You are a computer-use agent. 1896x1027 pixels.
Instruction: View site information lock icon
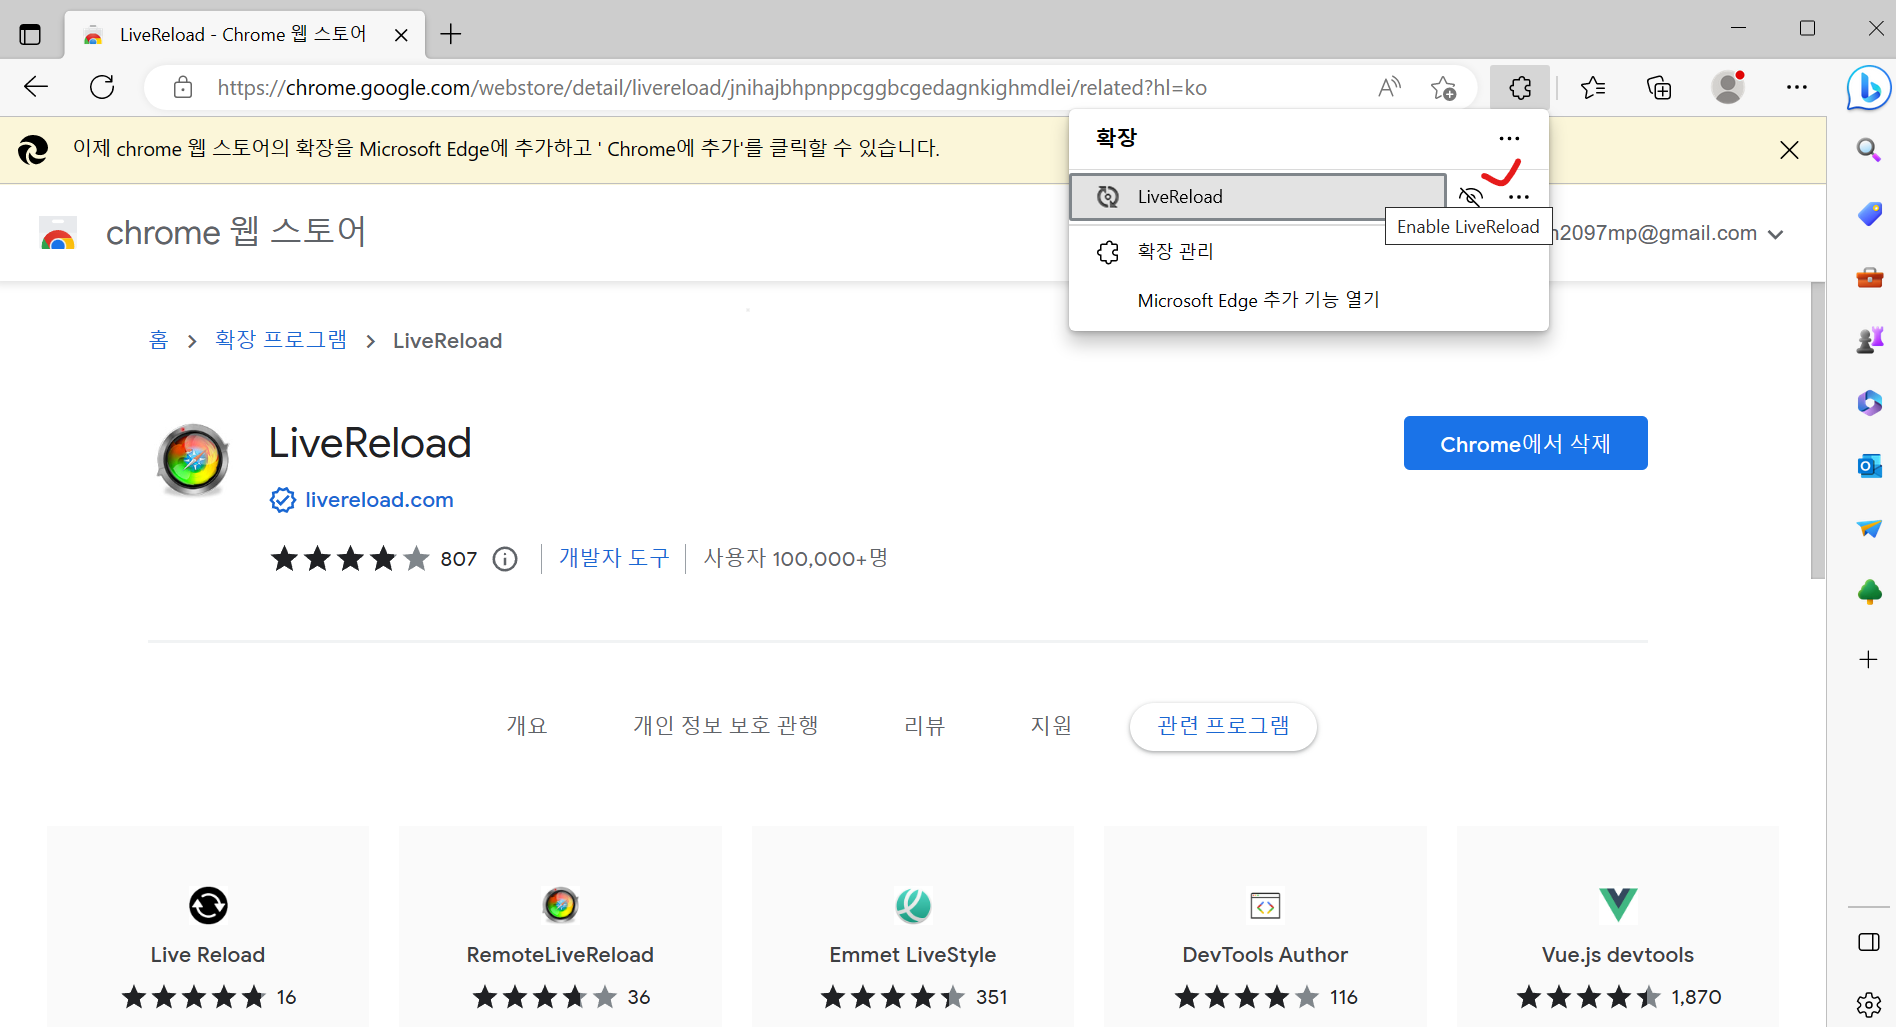[183, 87]
